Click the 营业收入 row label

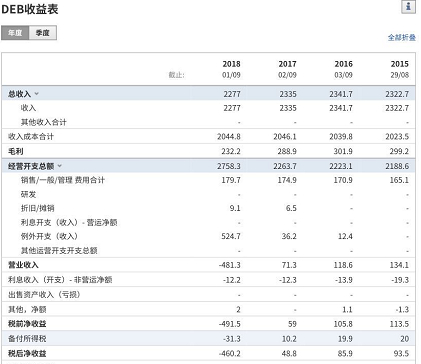23,265
